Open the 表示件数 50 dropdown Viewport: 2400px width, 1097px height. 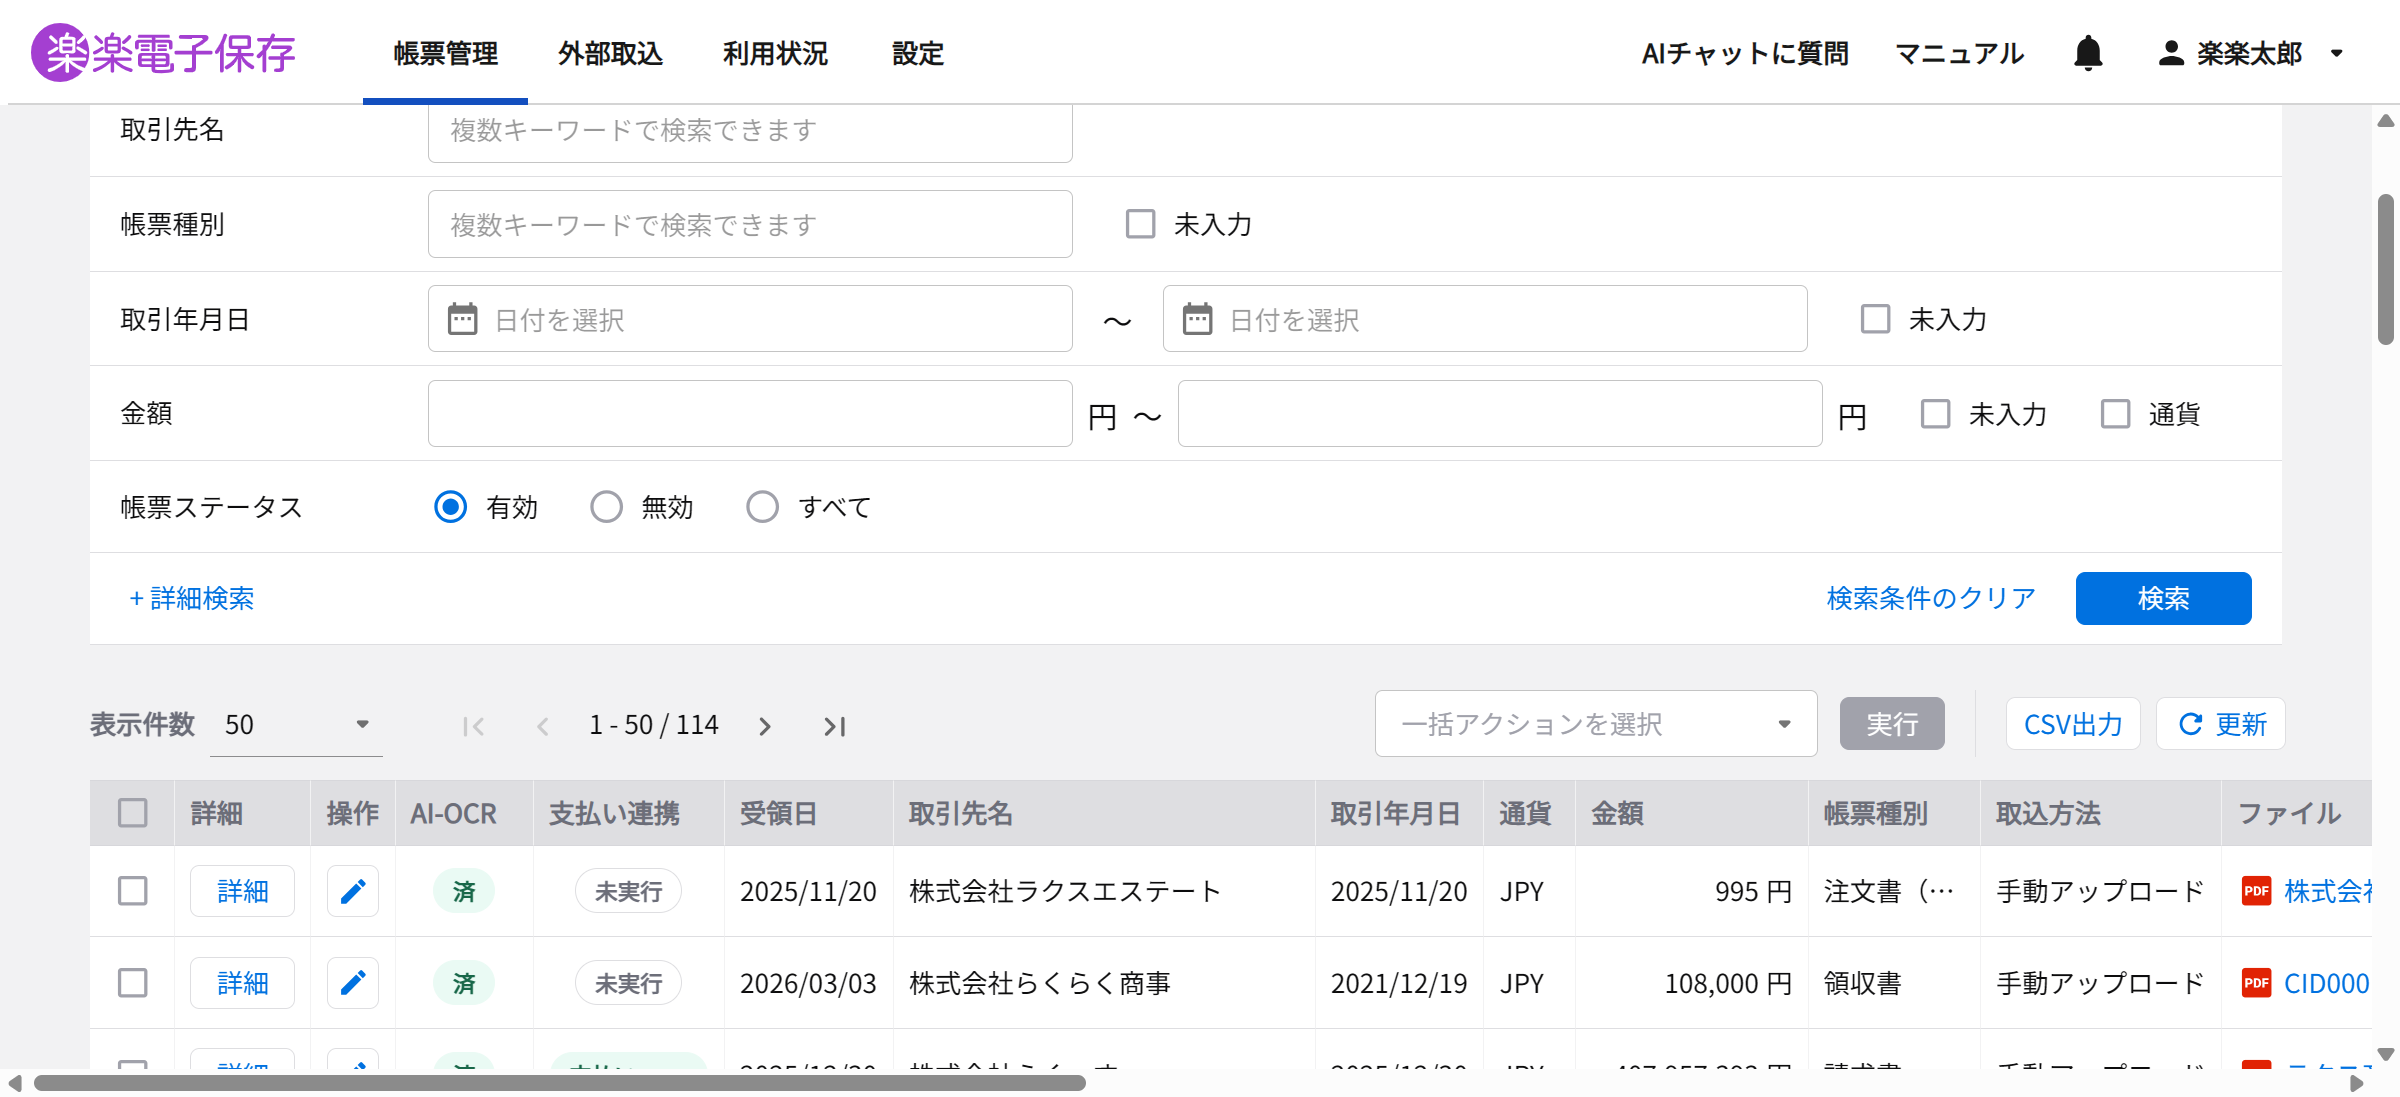coord(296,725)
